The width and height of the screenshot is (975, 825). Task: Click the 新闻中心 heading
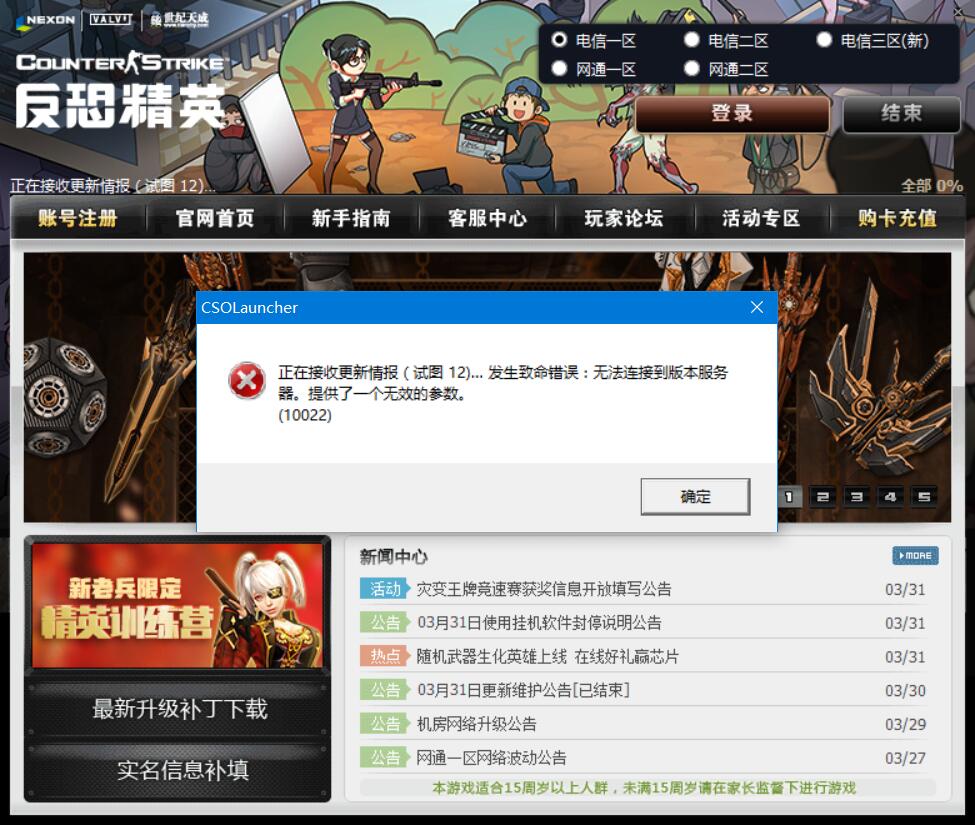[394, 556]
